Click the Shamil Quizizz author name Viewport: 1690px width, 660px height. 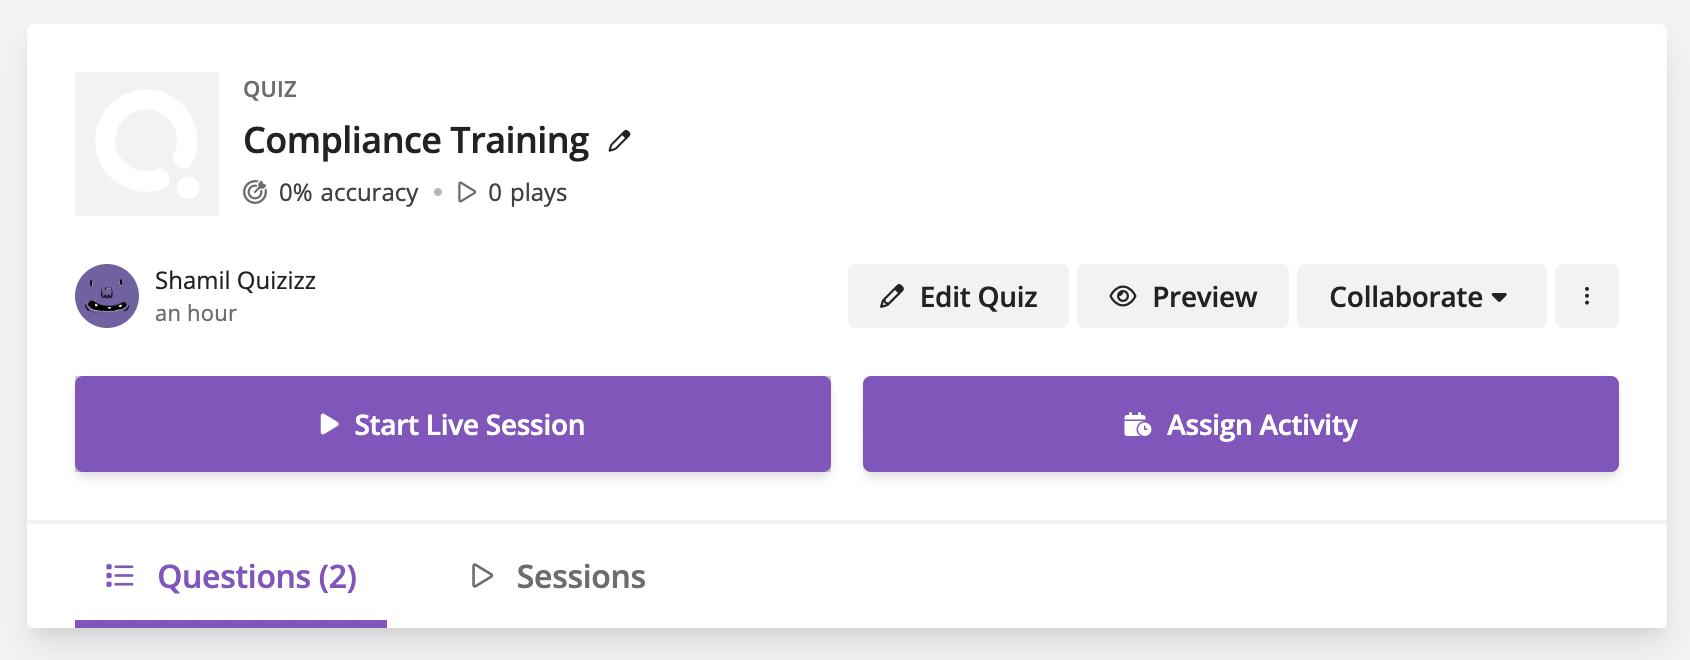[235, 280]
